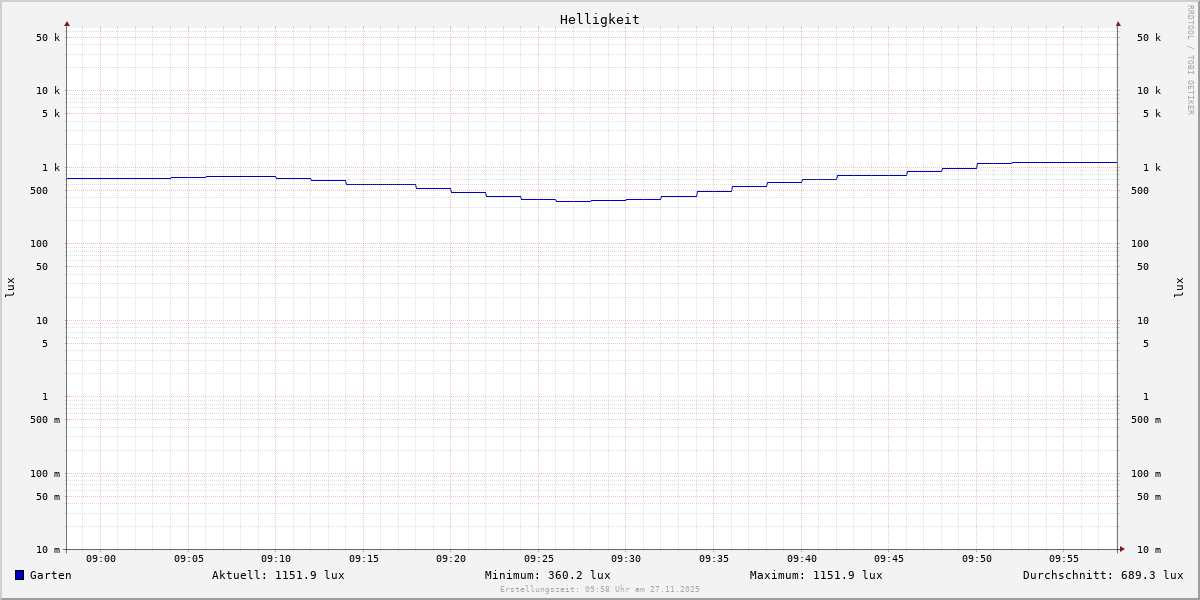Click the 09:15 tick label

click(x=364, y=559)
